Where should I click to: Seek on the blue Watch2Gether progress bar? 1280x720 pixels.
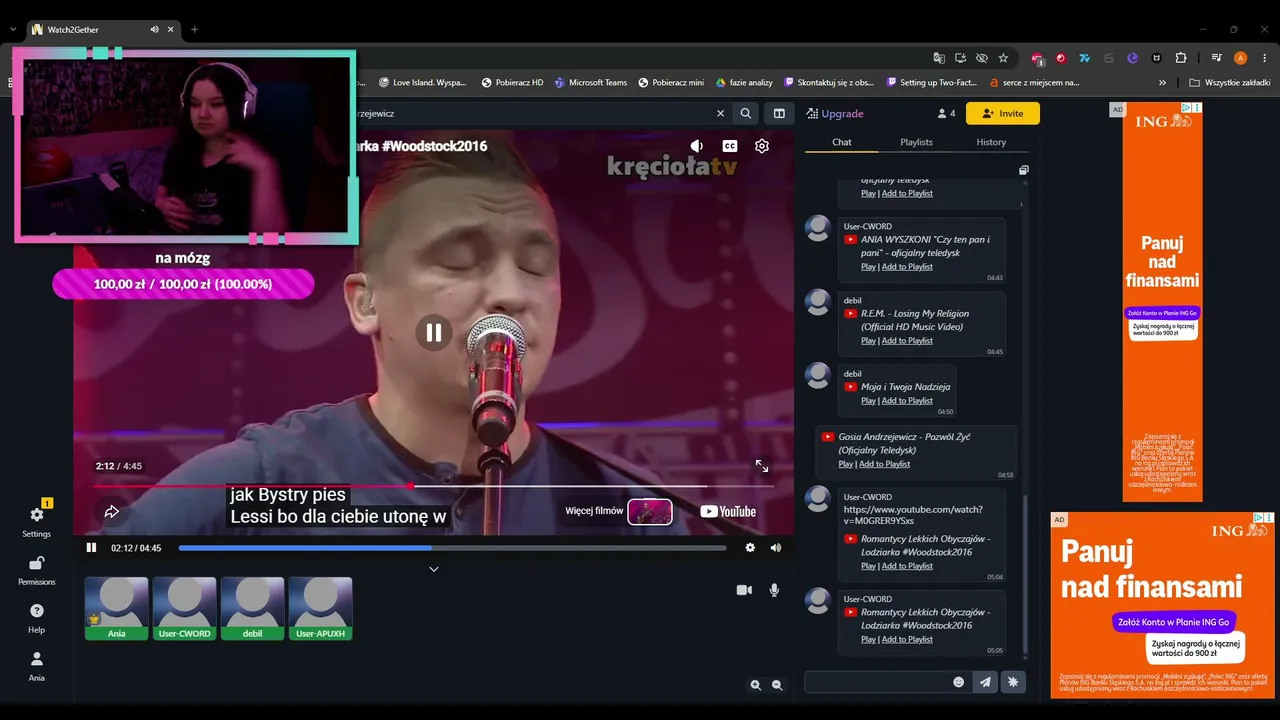453,548
